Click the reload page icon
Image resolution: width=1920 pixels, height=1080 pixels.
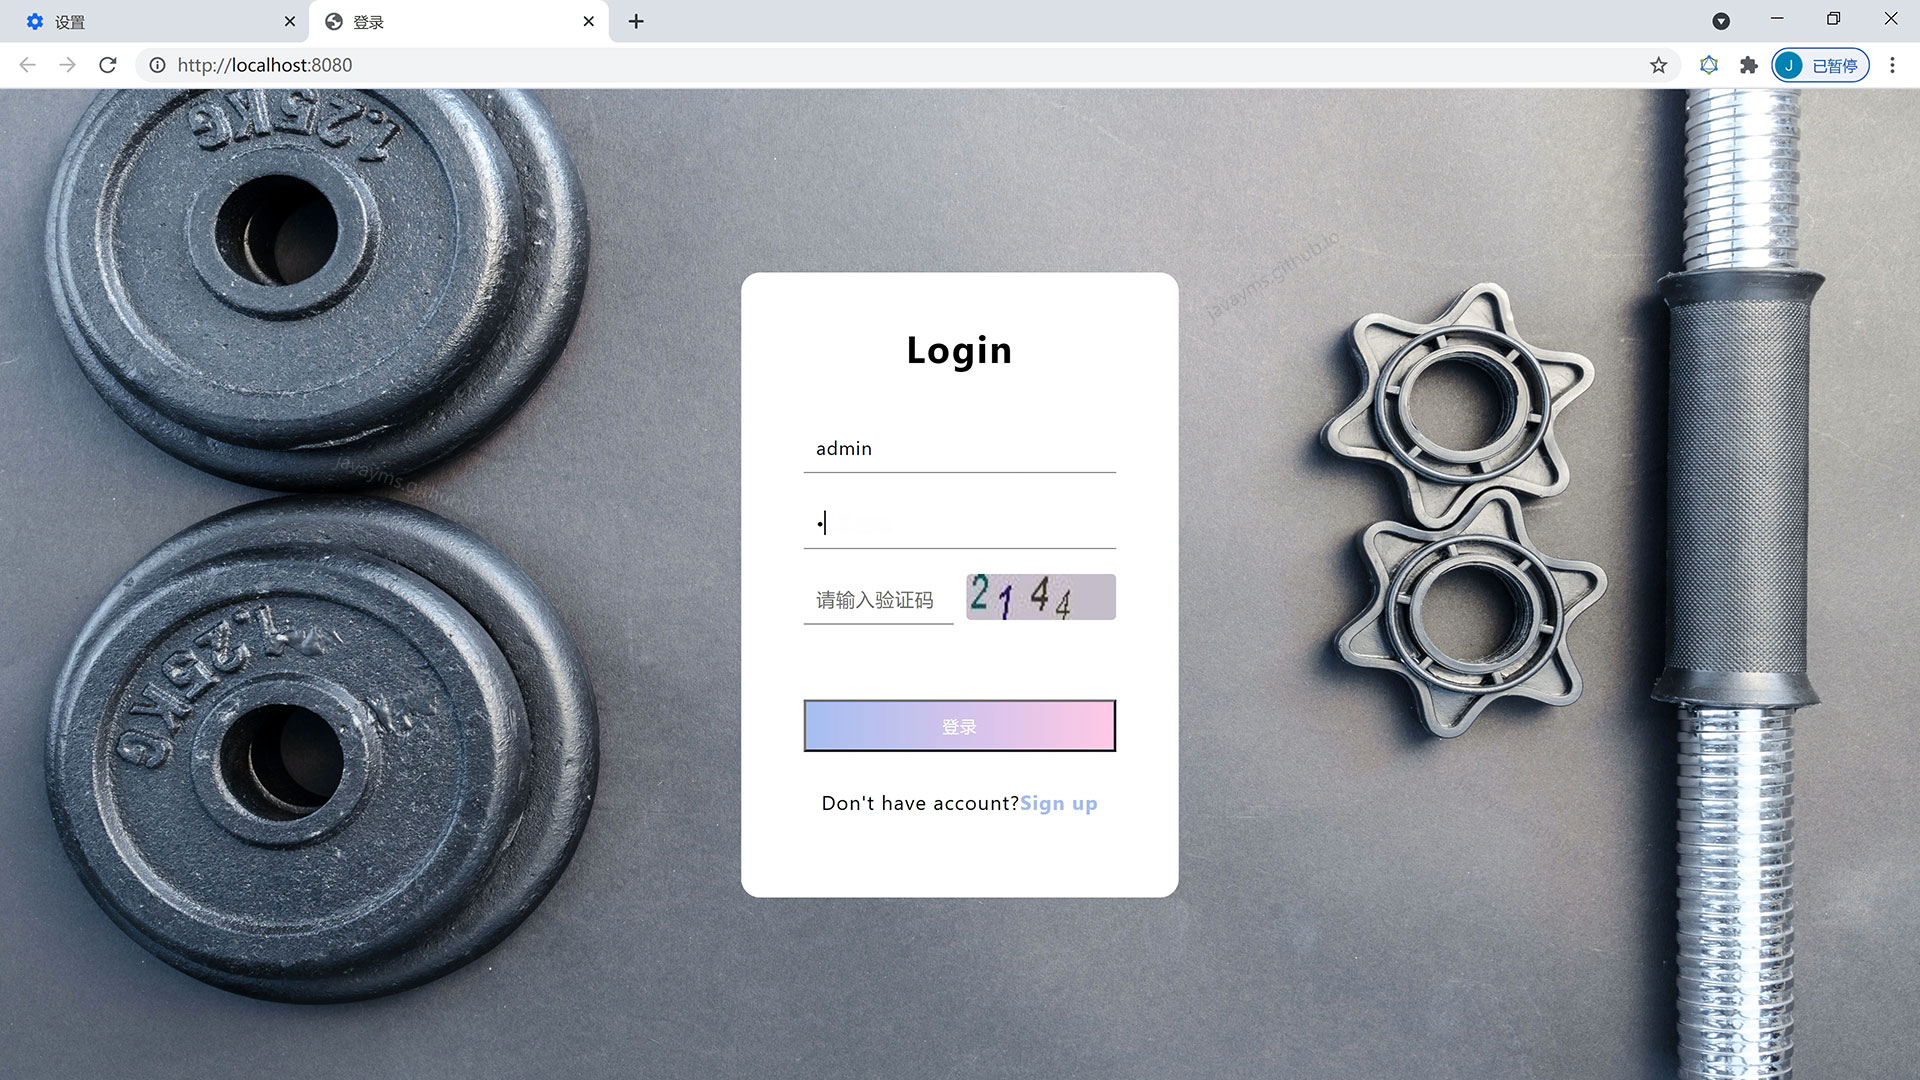[108, 65]
